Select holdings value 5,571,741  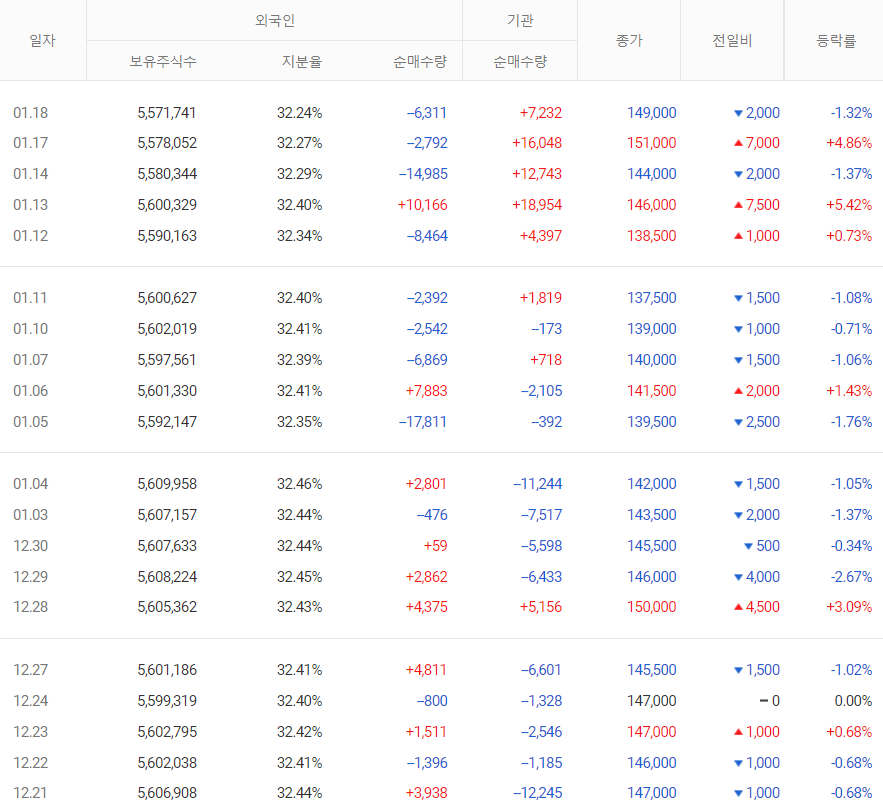167,113
